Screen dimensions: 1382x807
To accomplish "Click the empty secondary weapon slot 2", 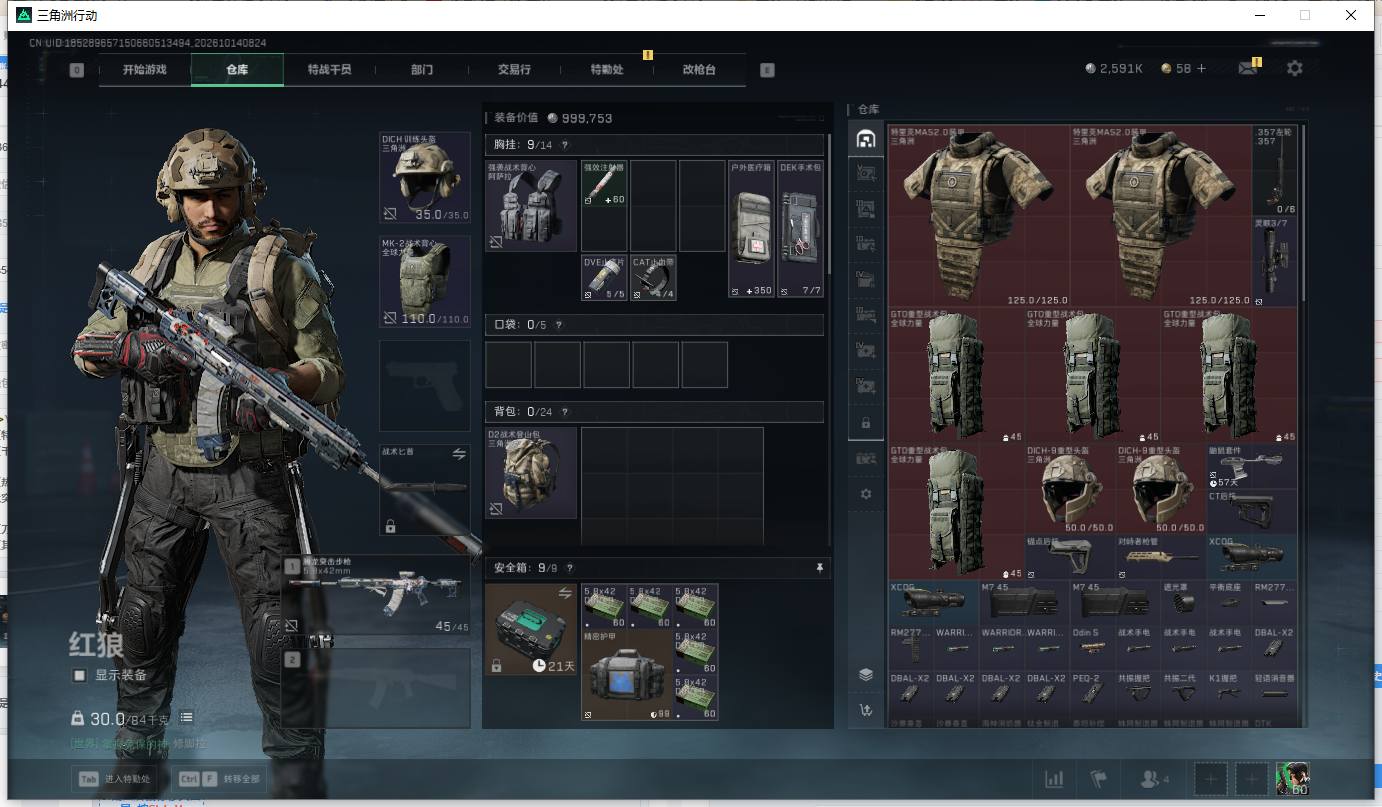I will [375, 688].
